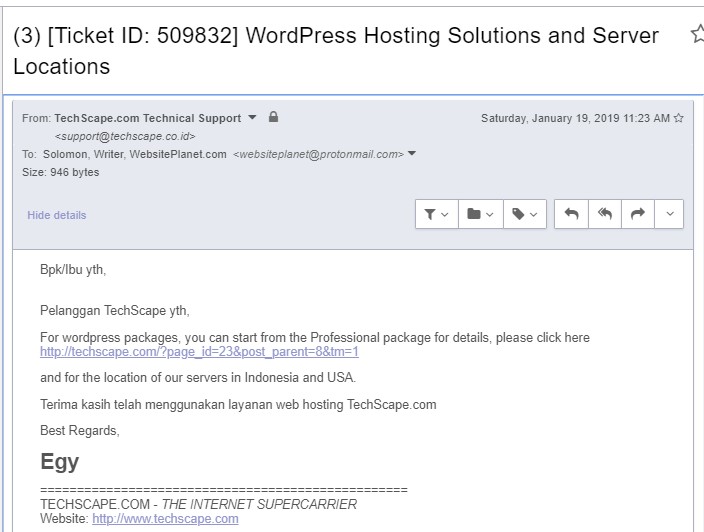Click recipient Solomon, Writer, WebsitePlanet.com
Viewport: 704px width, 532px height.
(135, 154)
